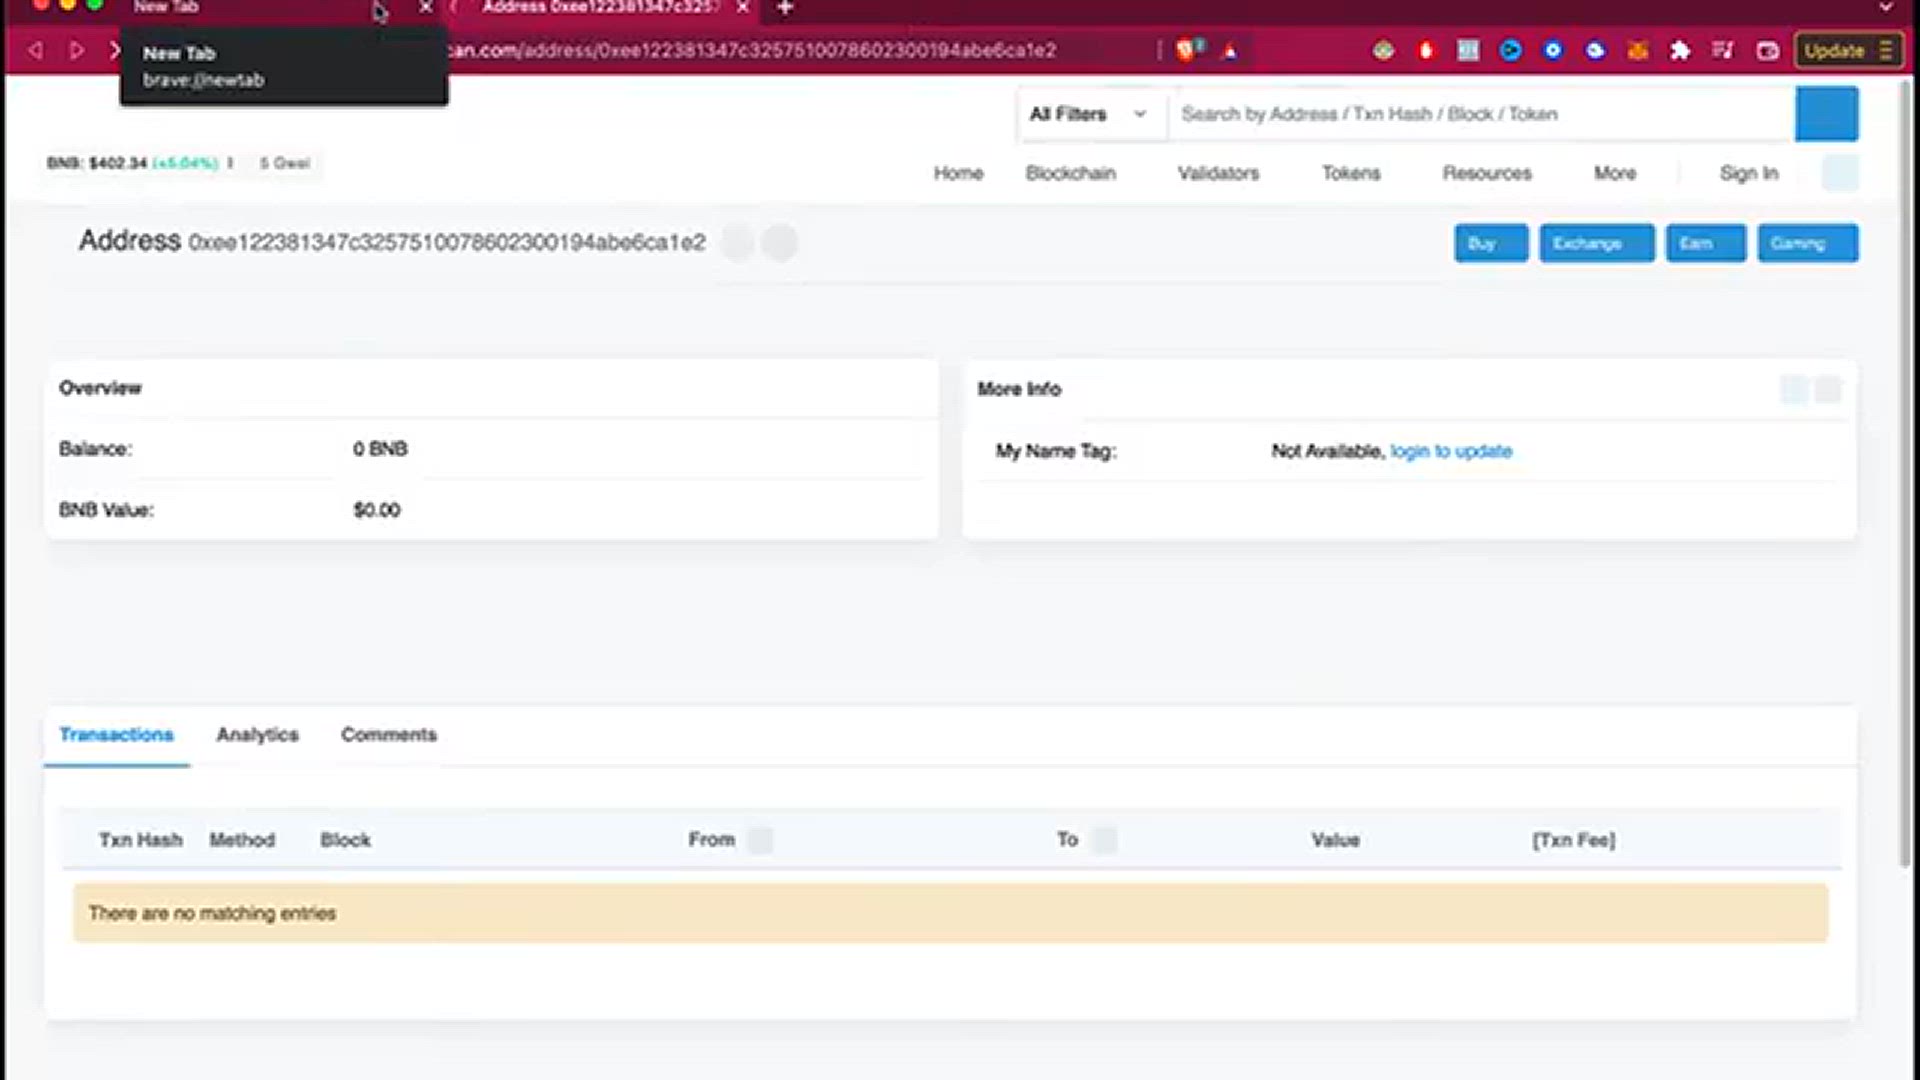Click the blue circular arrow extension icon
The width and height of the screenshot is (1920, 1080).
click(x=1510, y=50)
